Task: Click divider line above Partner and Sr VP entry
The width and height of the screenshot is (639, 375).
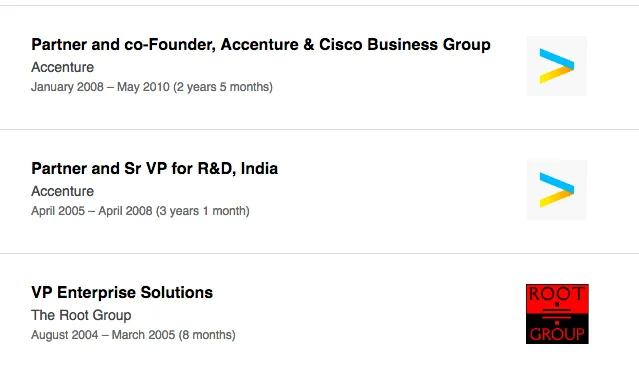Action: [x=320, y=130]
